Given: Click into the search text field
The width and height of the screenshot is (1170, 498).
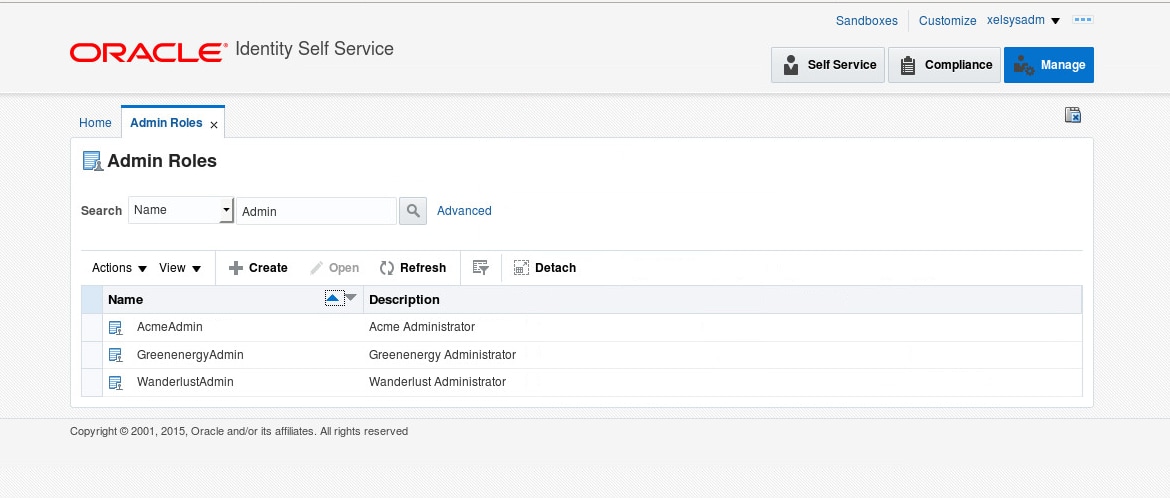Looking at the screenshot, I should (x=315, y=211).
